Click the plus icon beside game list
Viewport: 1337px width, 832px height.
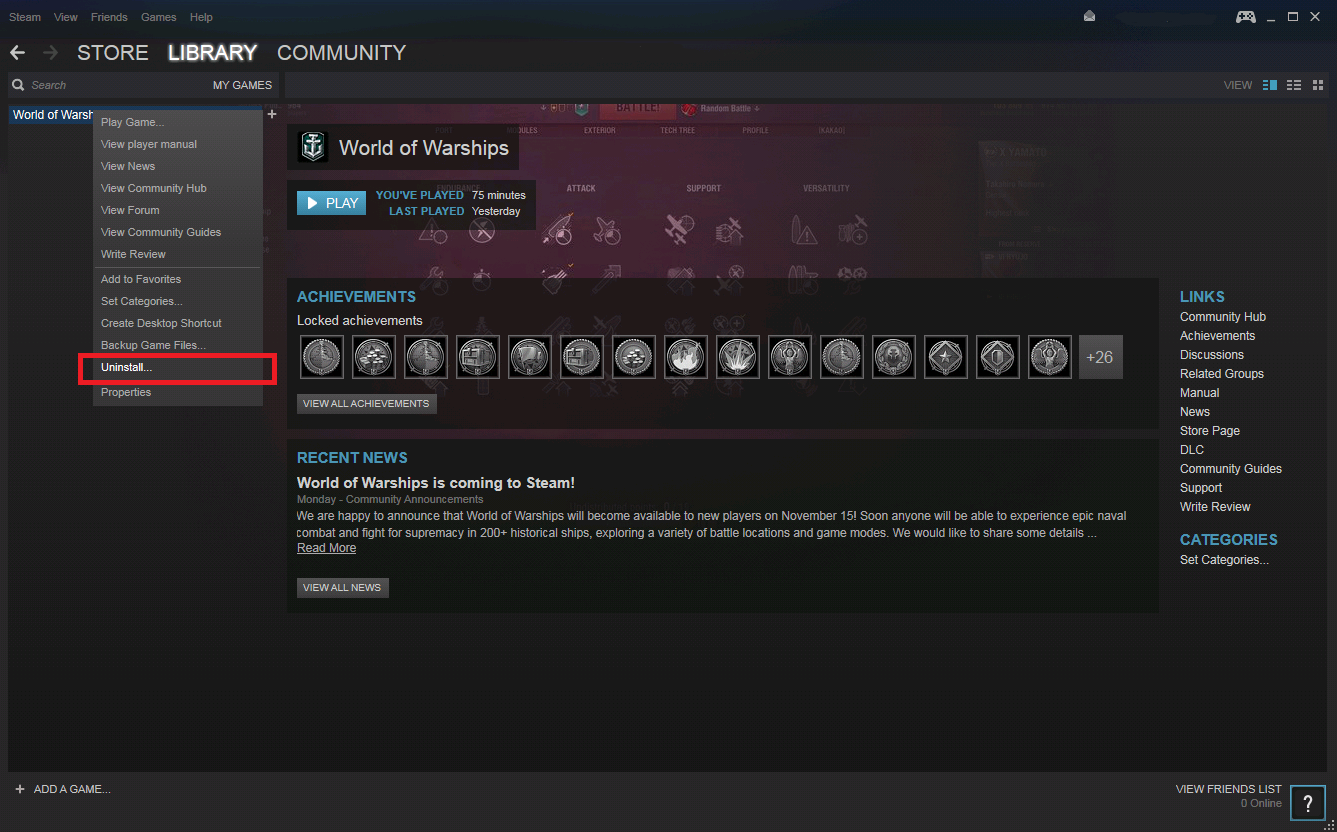[x=271, y=115]
